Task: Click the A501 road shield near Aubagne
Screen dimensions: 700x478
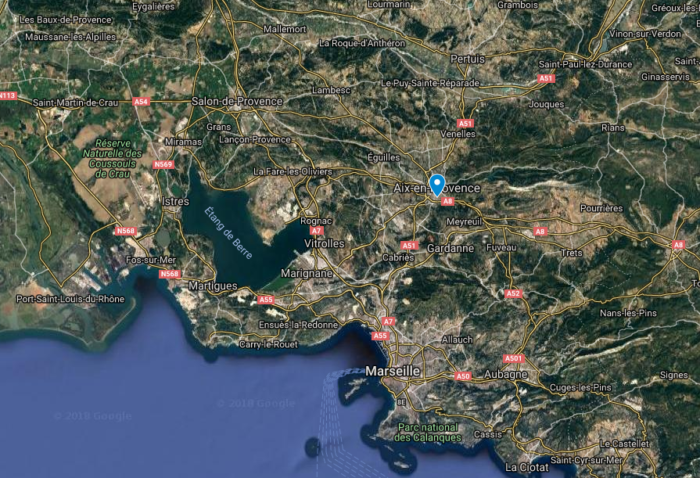Action: 513,358
